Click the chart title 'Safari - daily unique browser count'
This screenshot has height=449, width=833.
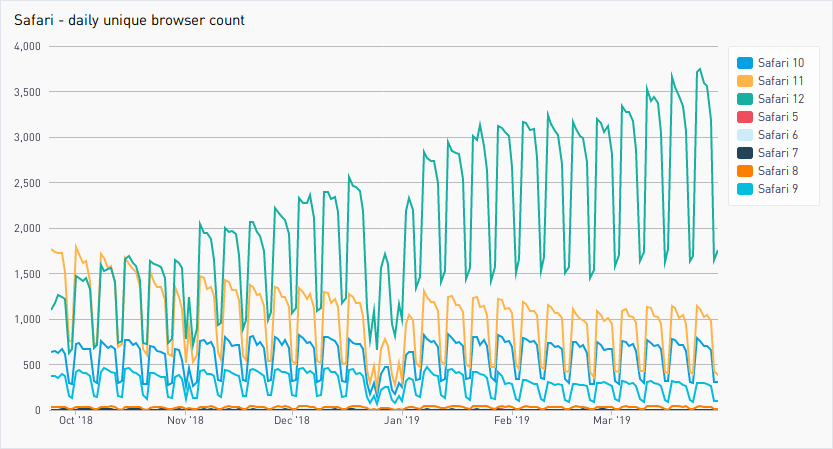click(x=129, y=21)
